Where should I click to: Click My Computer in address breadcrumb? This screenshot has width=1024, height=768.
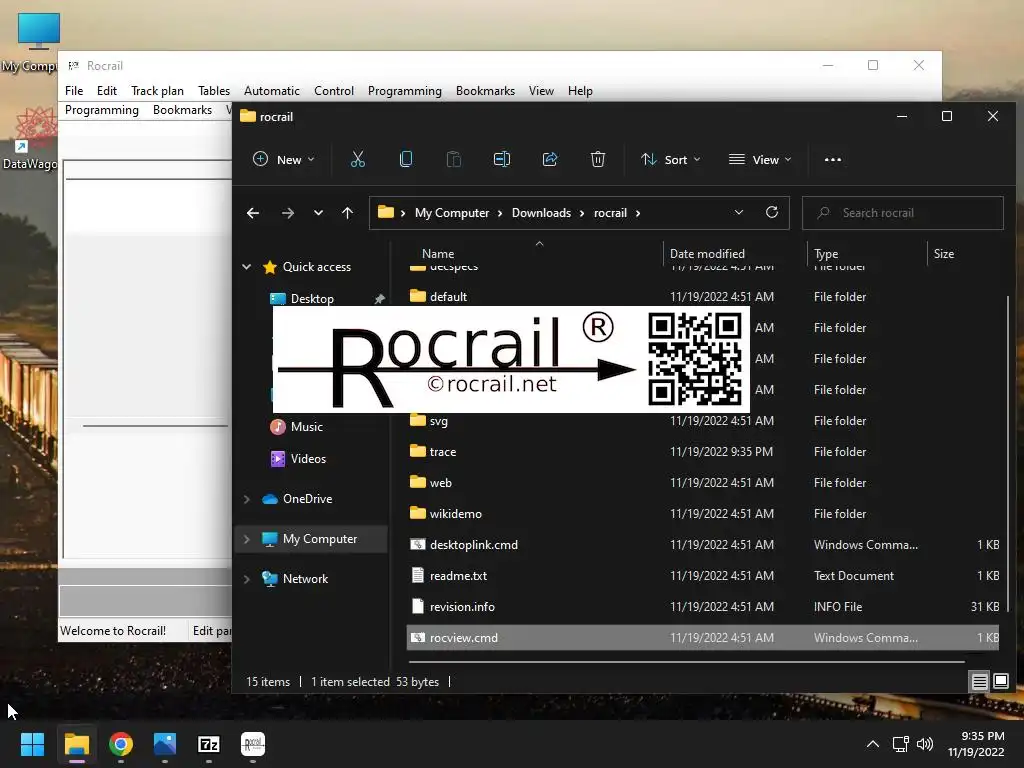point(452,213)
